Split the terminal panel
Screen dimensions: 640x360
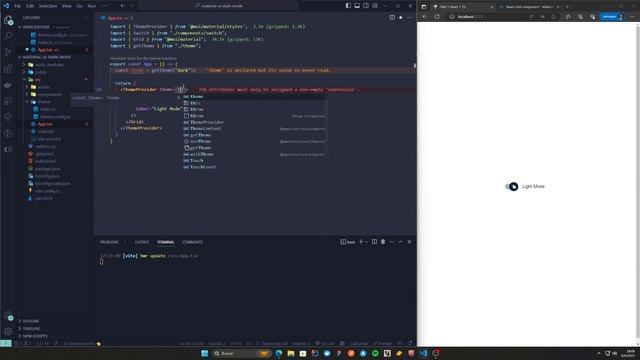(x=374, y=242)
